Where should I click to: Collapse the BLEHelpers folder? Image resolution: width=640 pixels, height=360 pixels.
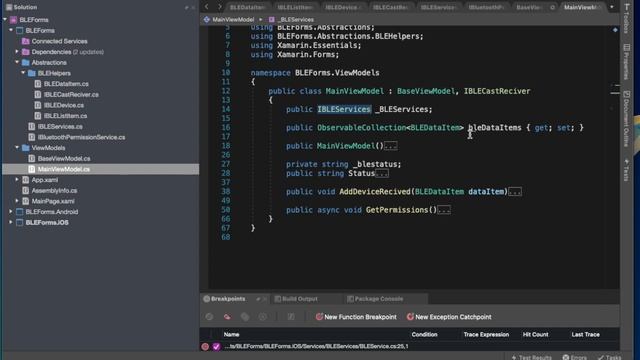tap(23, 73)
